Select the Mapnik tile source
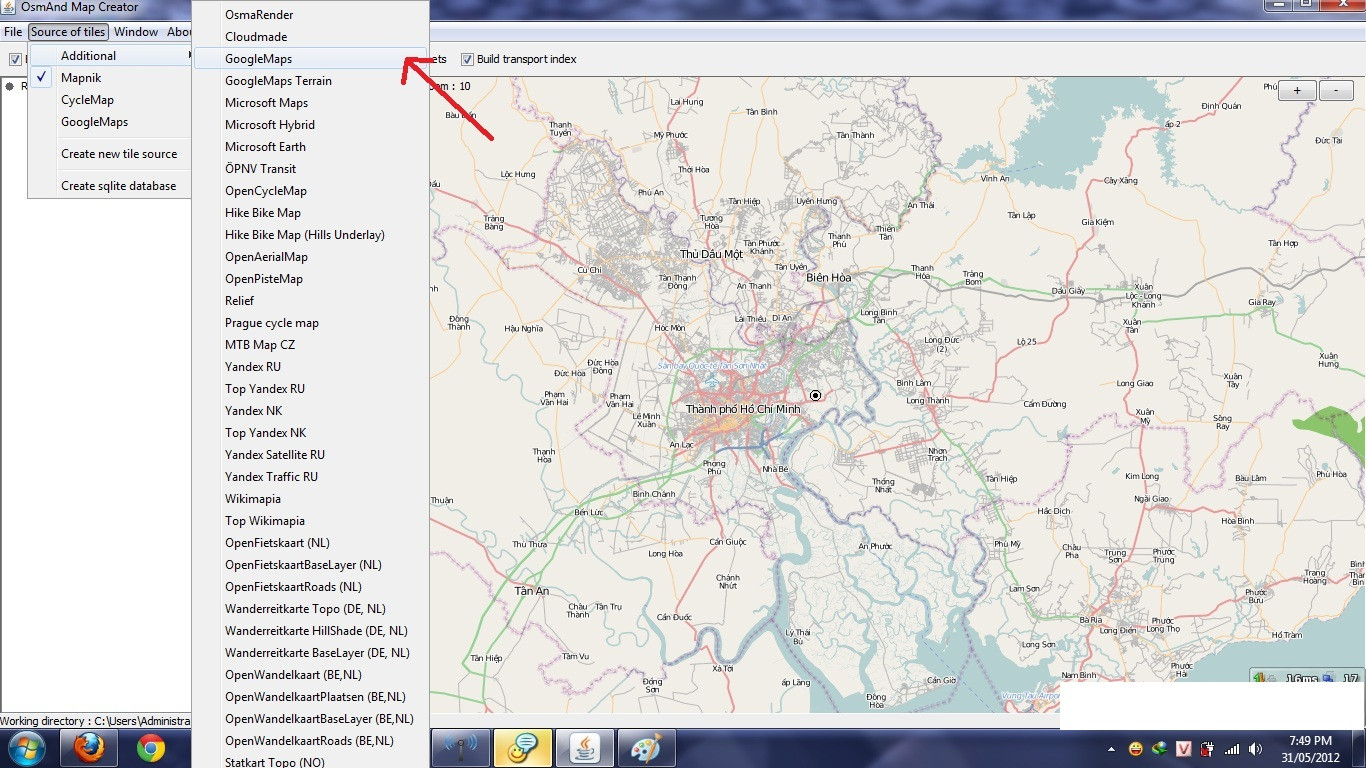Image resolution: width=1366 pixels, height=768 pixels. 110,78
